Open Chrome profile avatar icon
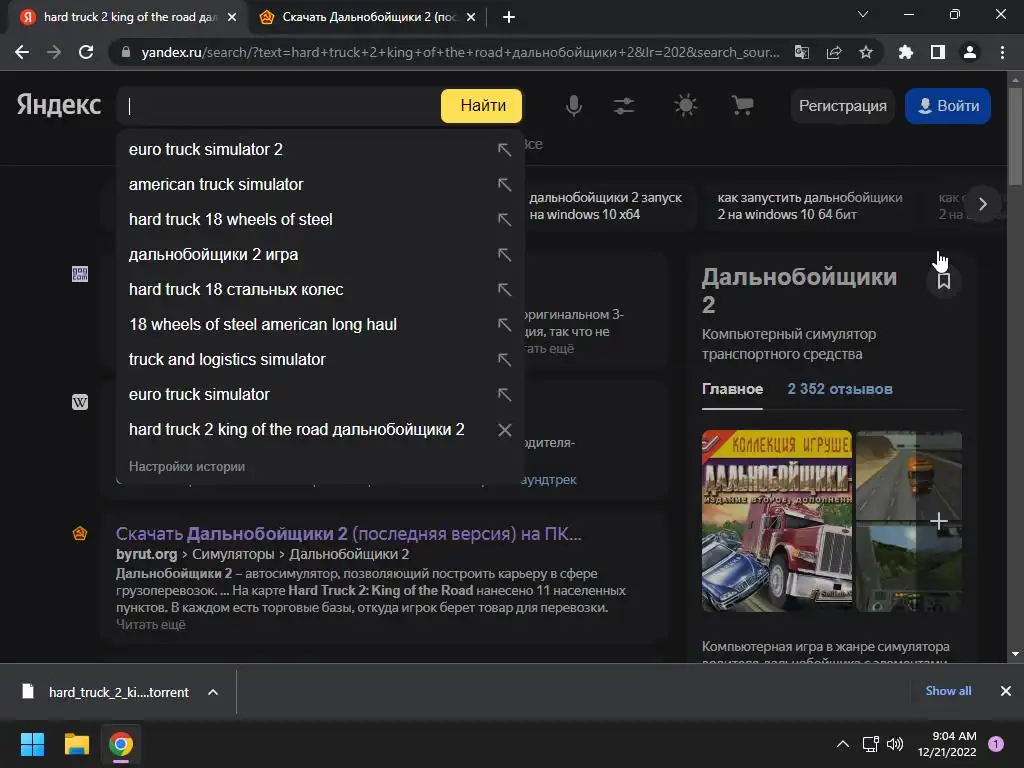The width and height of the screenshot is (1024, 768). point(970,52)
